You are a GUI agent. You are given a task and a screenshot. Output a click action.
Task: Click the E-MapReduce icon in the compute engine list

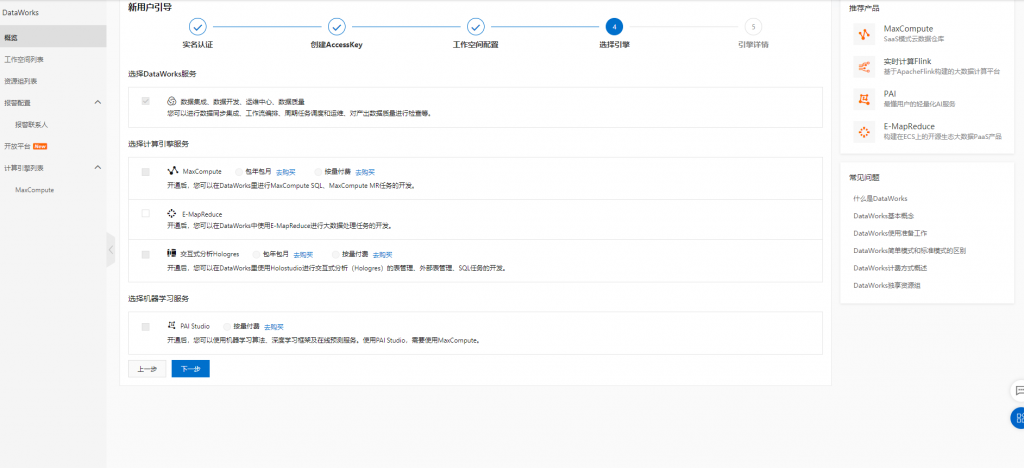(x=172, y=213)
